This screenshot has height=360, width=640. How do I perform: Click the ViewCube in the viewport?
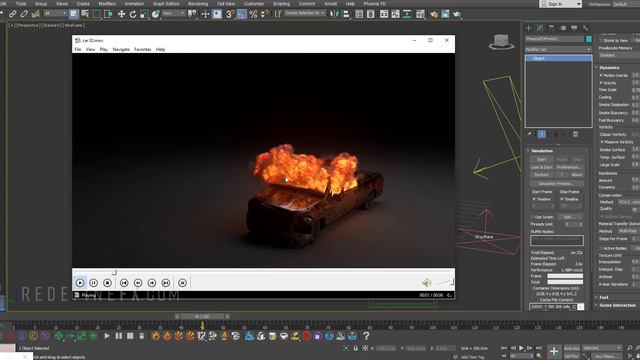coord(501,42)
